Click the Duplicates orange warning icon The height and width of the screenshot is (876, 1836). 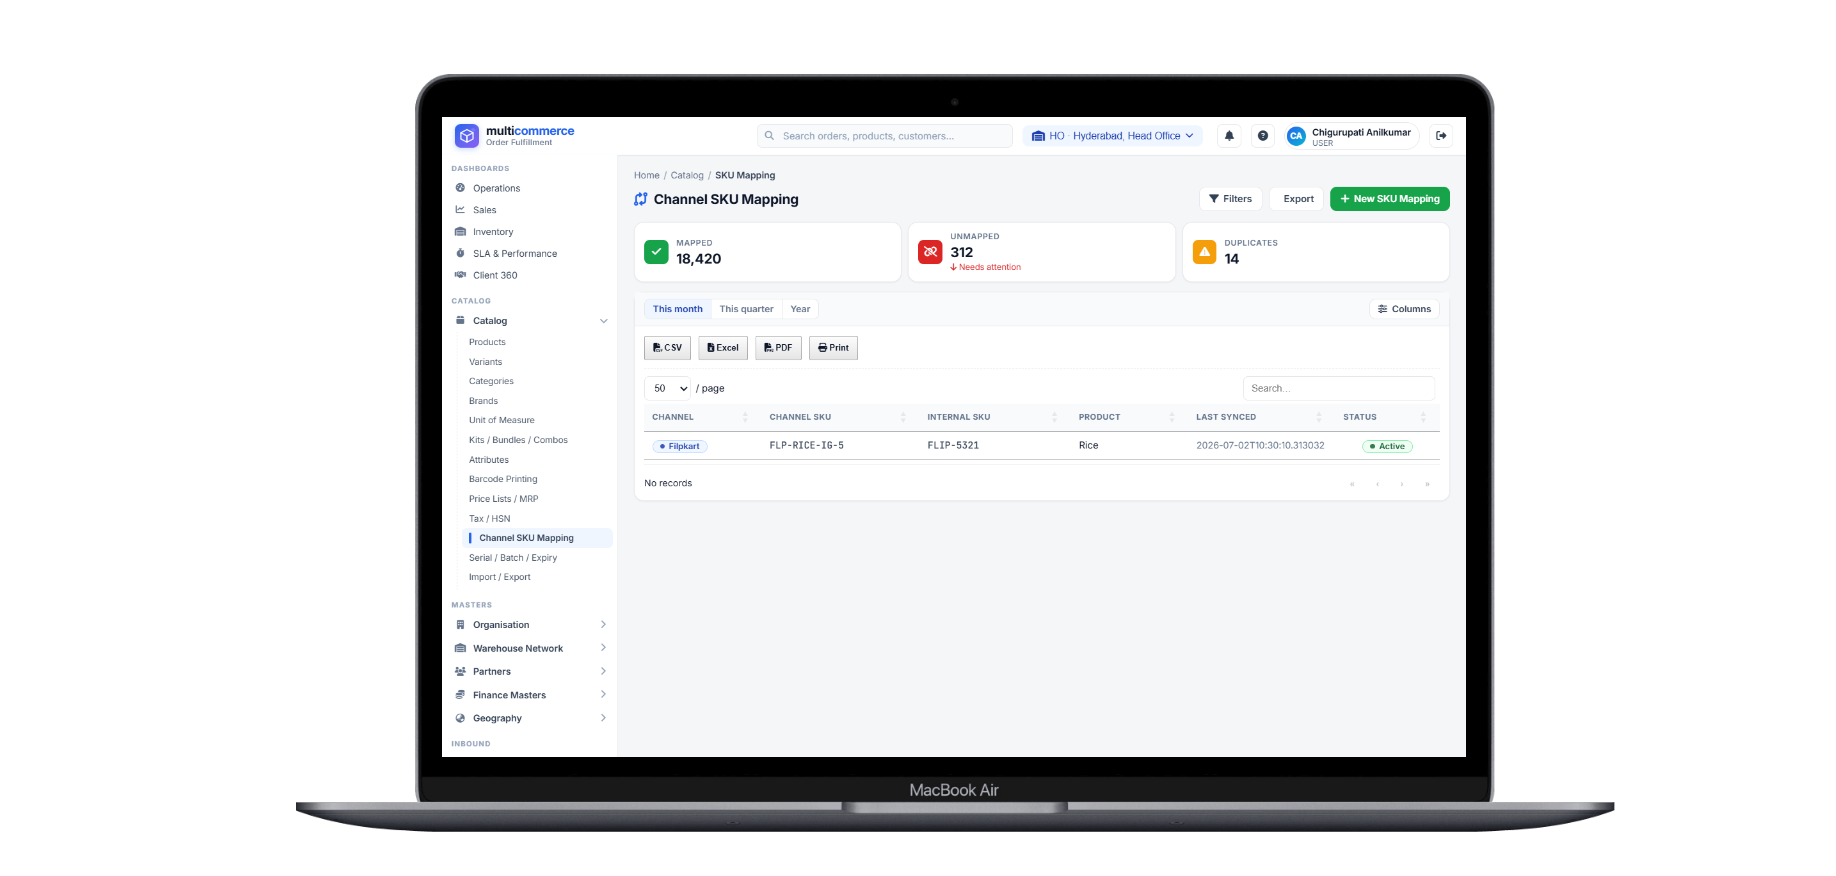pyautogui.click(x=1205, y=252)
